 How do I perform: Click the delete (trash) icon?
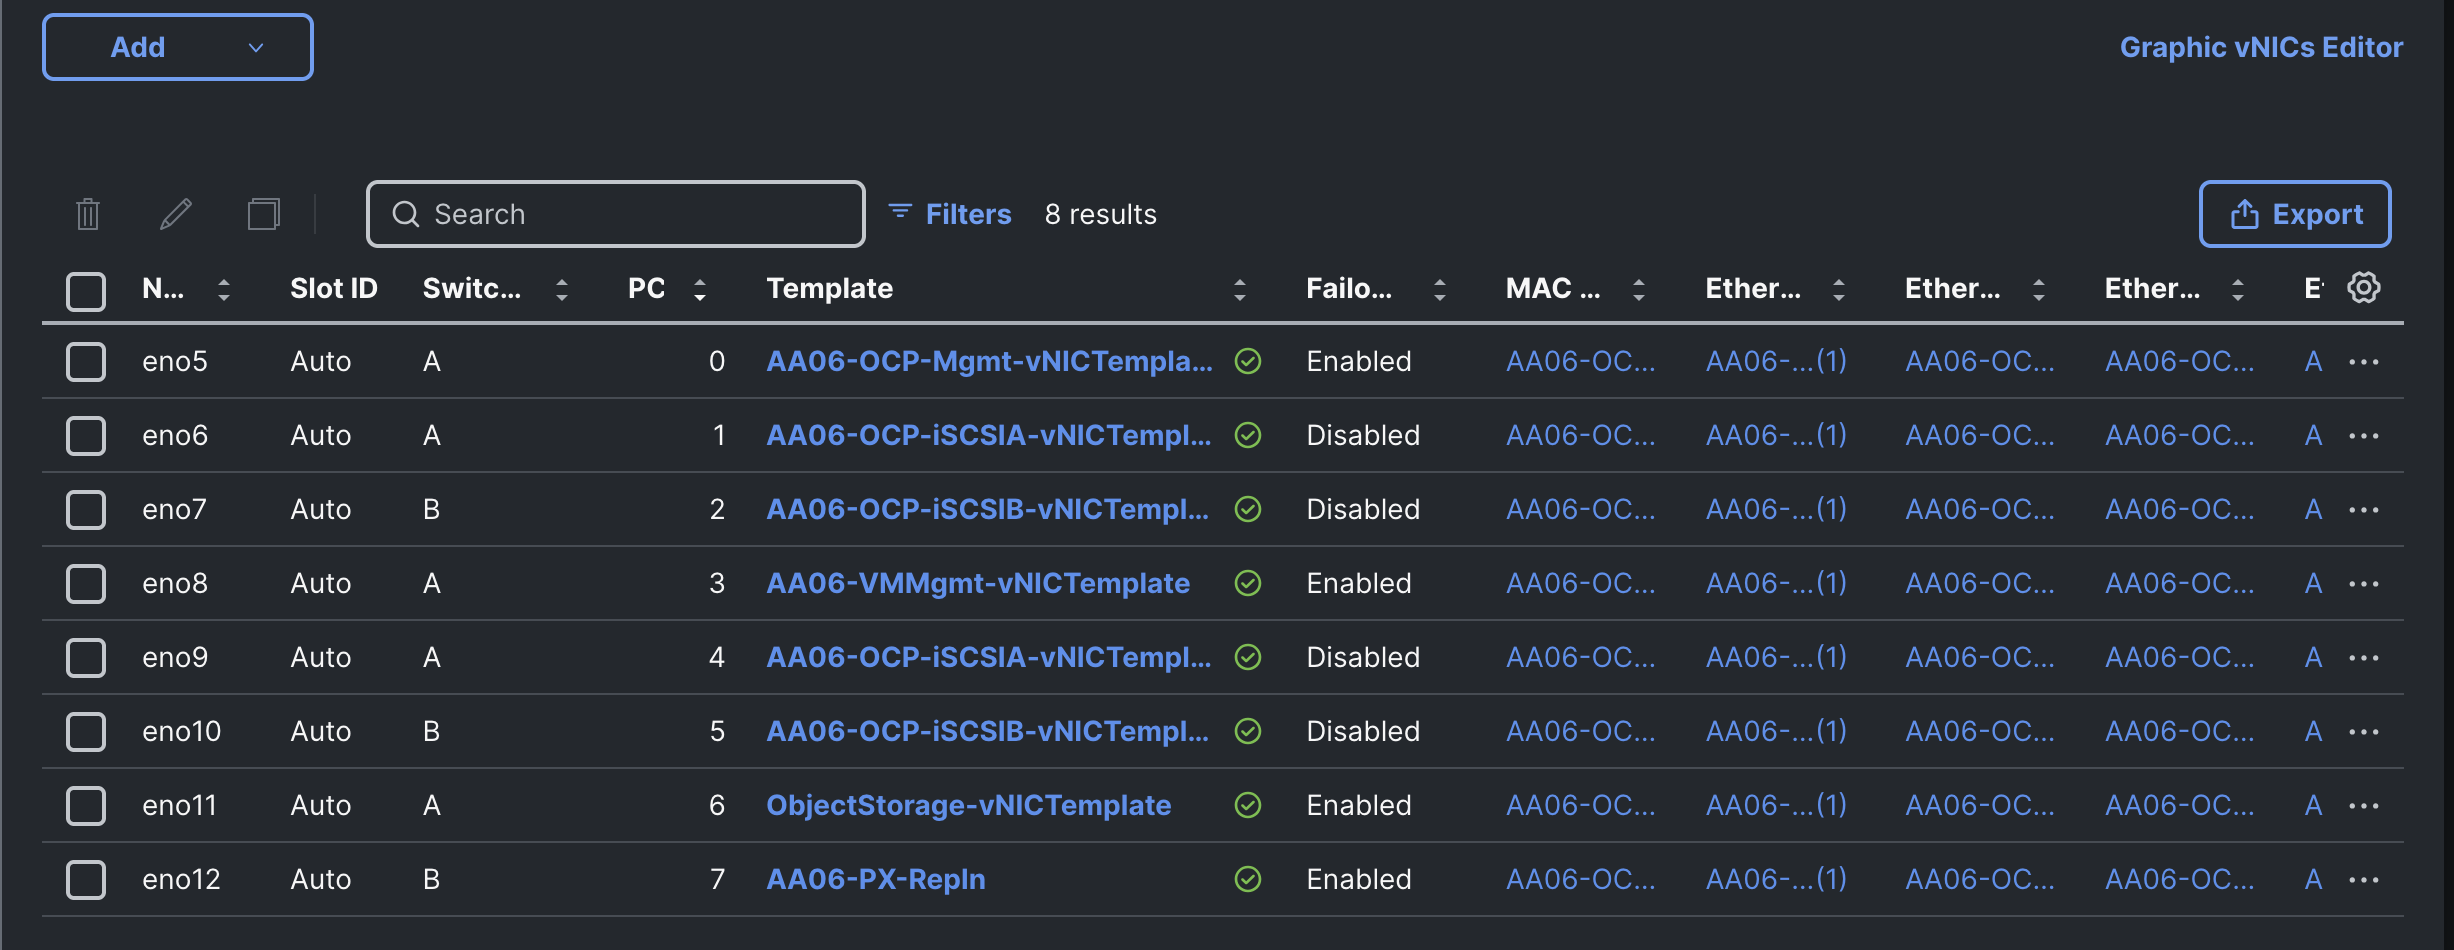(86, 213)
